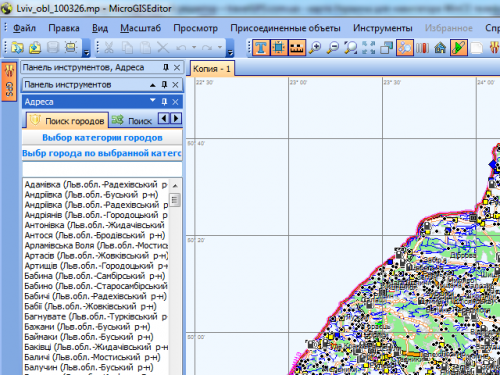Close the Панель инструментов sub-panel
The height and width of the screenshot is (375, 500).
(175, 85)
